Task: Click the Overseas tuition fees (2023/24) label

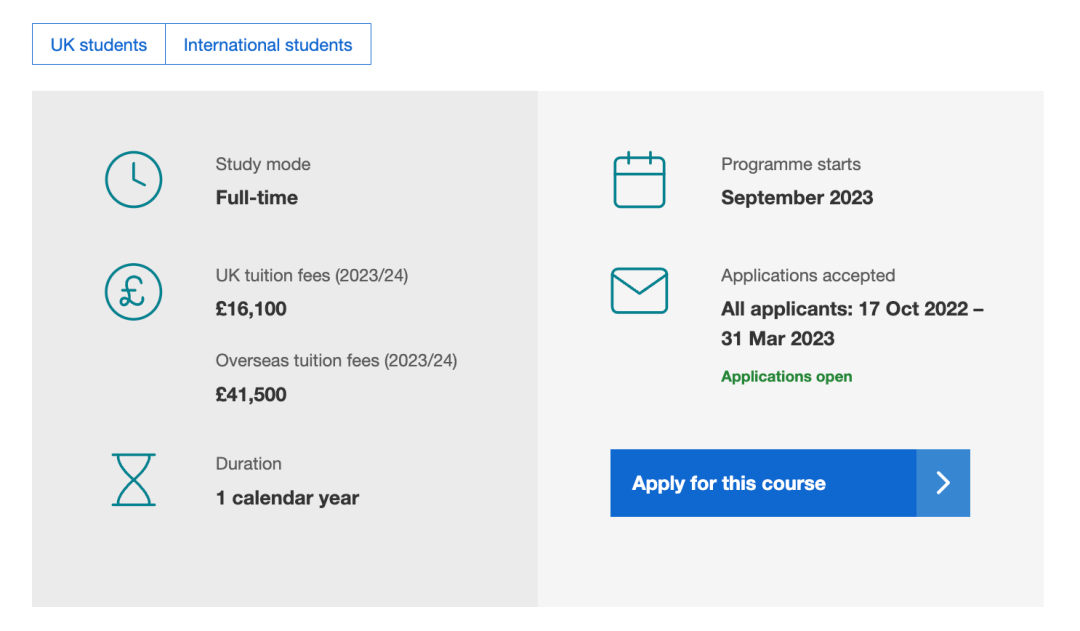Action: point(336,361)
